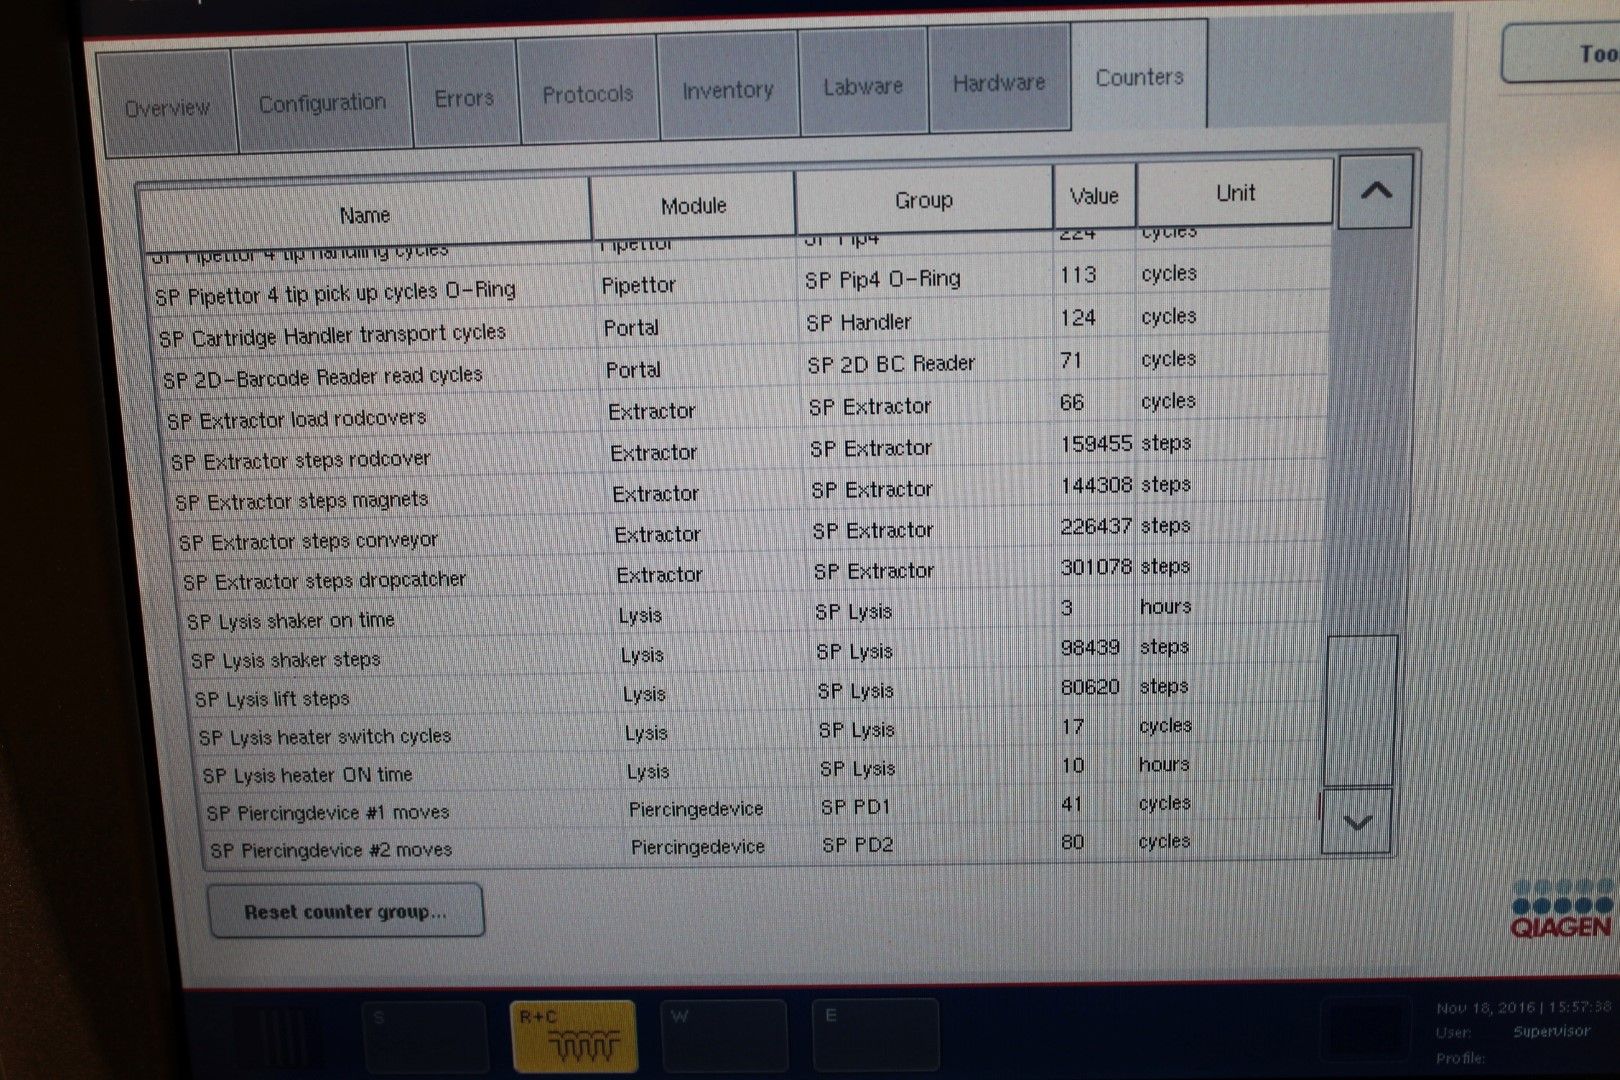Image resolution: width=1620 pixels, height=1080 pixels.
Task: Sort by Module column header
Action: click(x=693, y=205)
